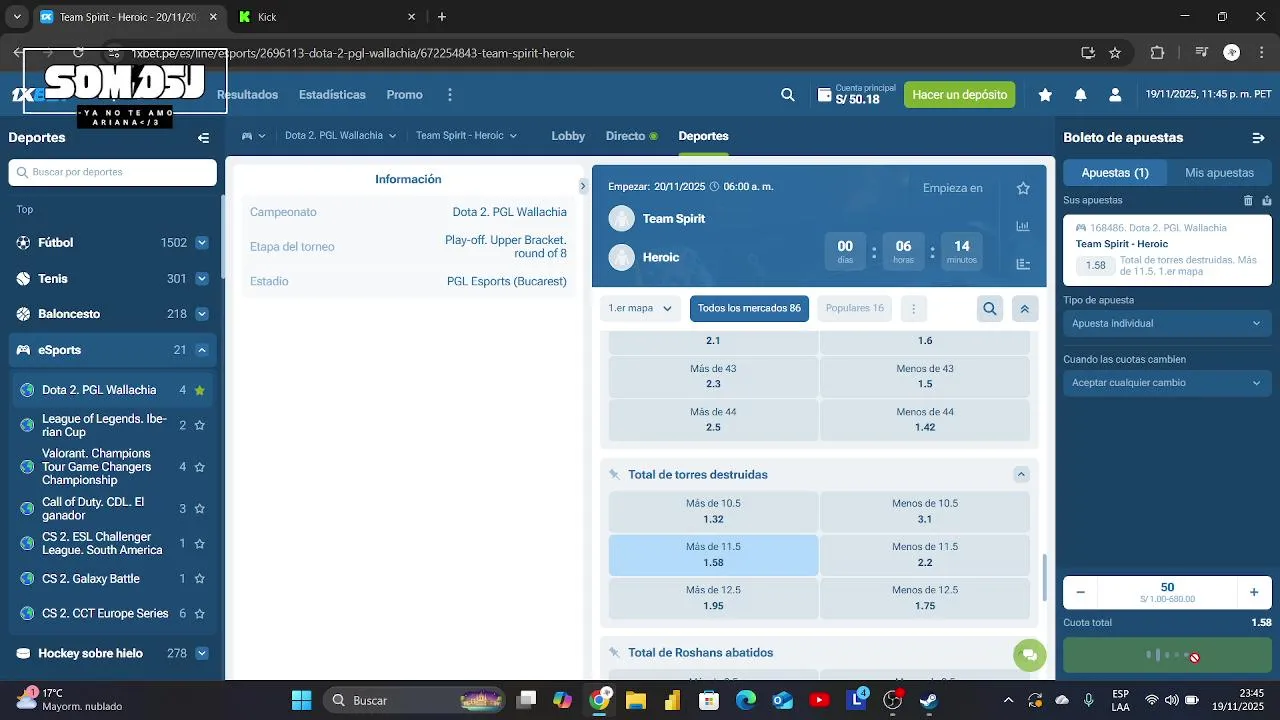Open Steam from Windows taskbar
Image resolution: width=1280 pixels, height=720 pixels.
929,700
